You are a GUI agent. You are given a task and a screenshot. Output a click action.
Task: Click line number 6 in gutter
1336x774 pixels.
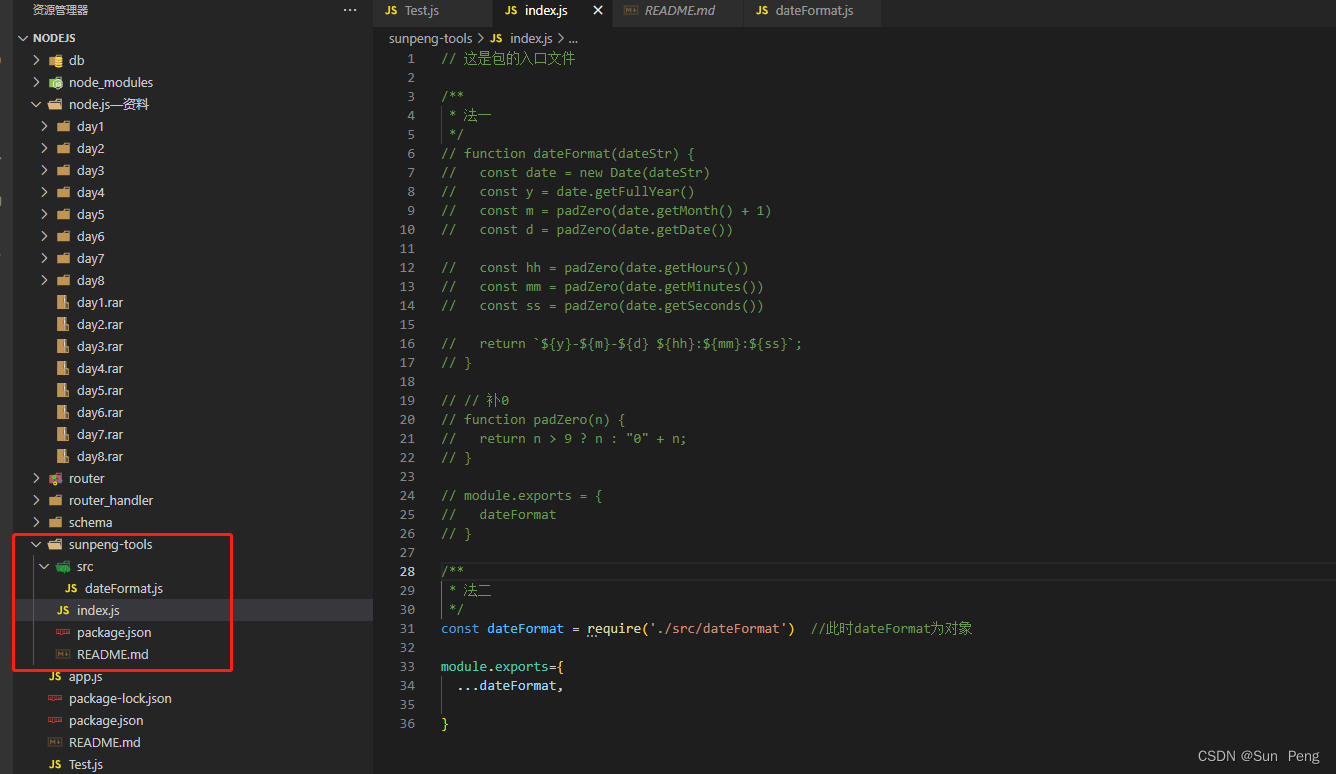pos(411,153)
